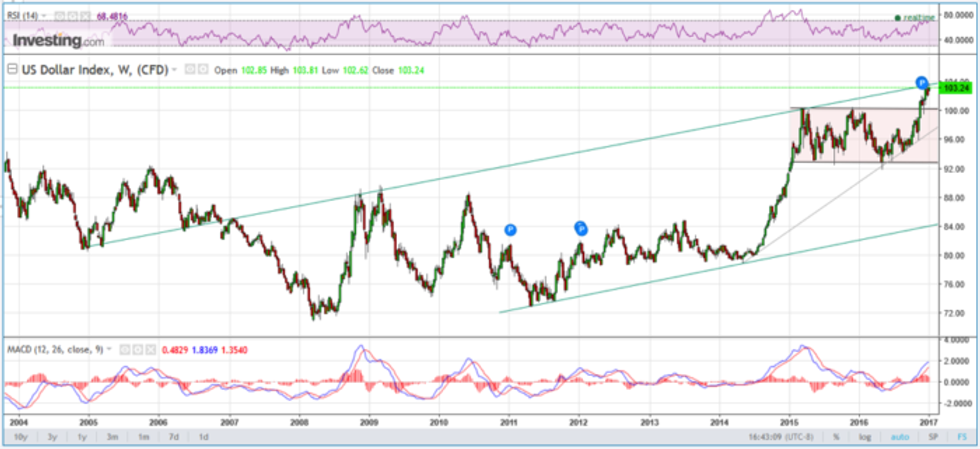Open the US Dollar Index title dropdown arrow

coord(175,69)
